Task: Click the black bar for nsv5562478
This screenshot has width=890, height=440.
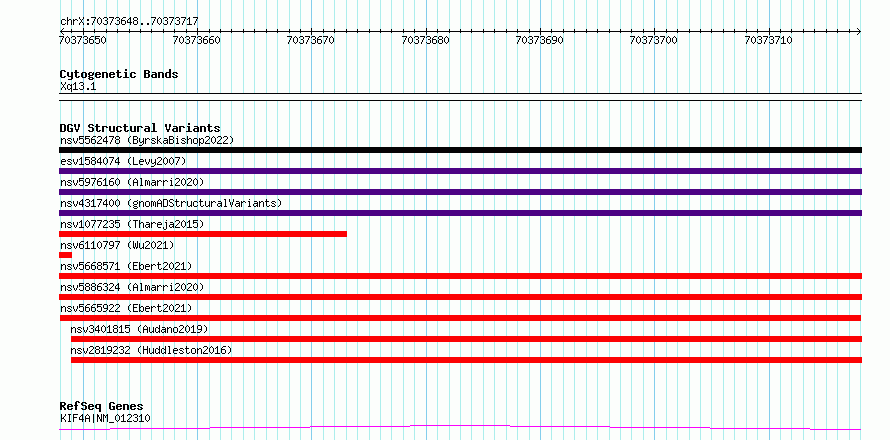Action: [460, 150]
